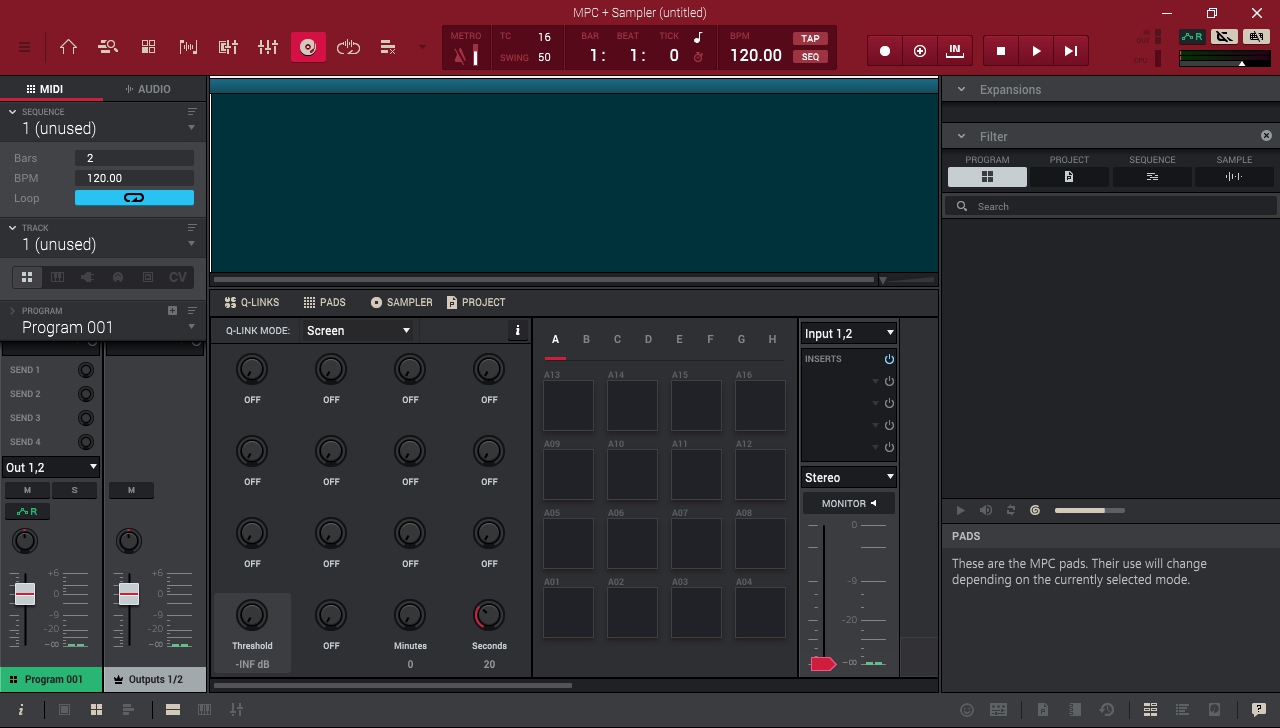Filter browser by PROGRAM
Screen dimensions: 1280x728
(987, 177)
